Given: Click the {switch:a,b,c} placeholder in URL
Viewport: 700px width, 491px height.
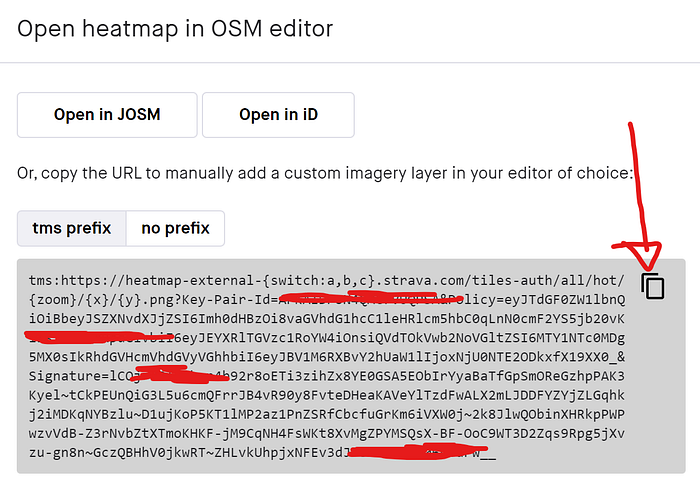Looking at the screenshot, I should click(319, 280).
